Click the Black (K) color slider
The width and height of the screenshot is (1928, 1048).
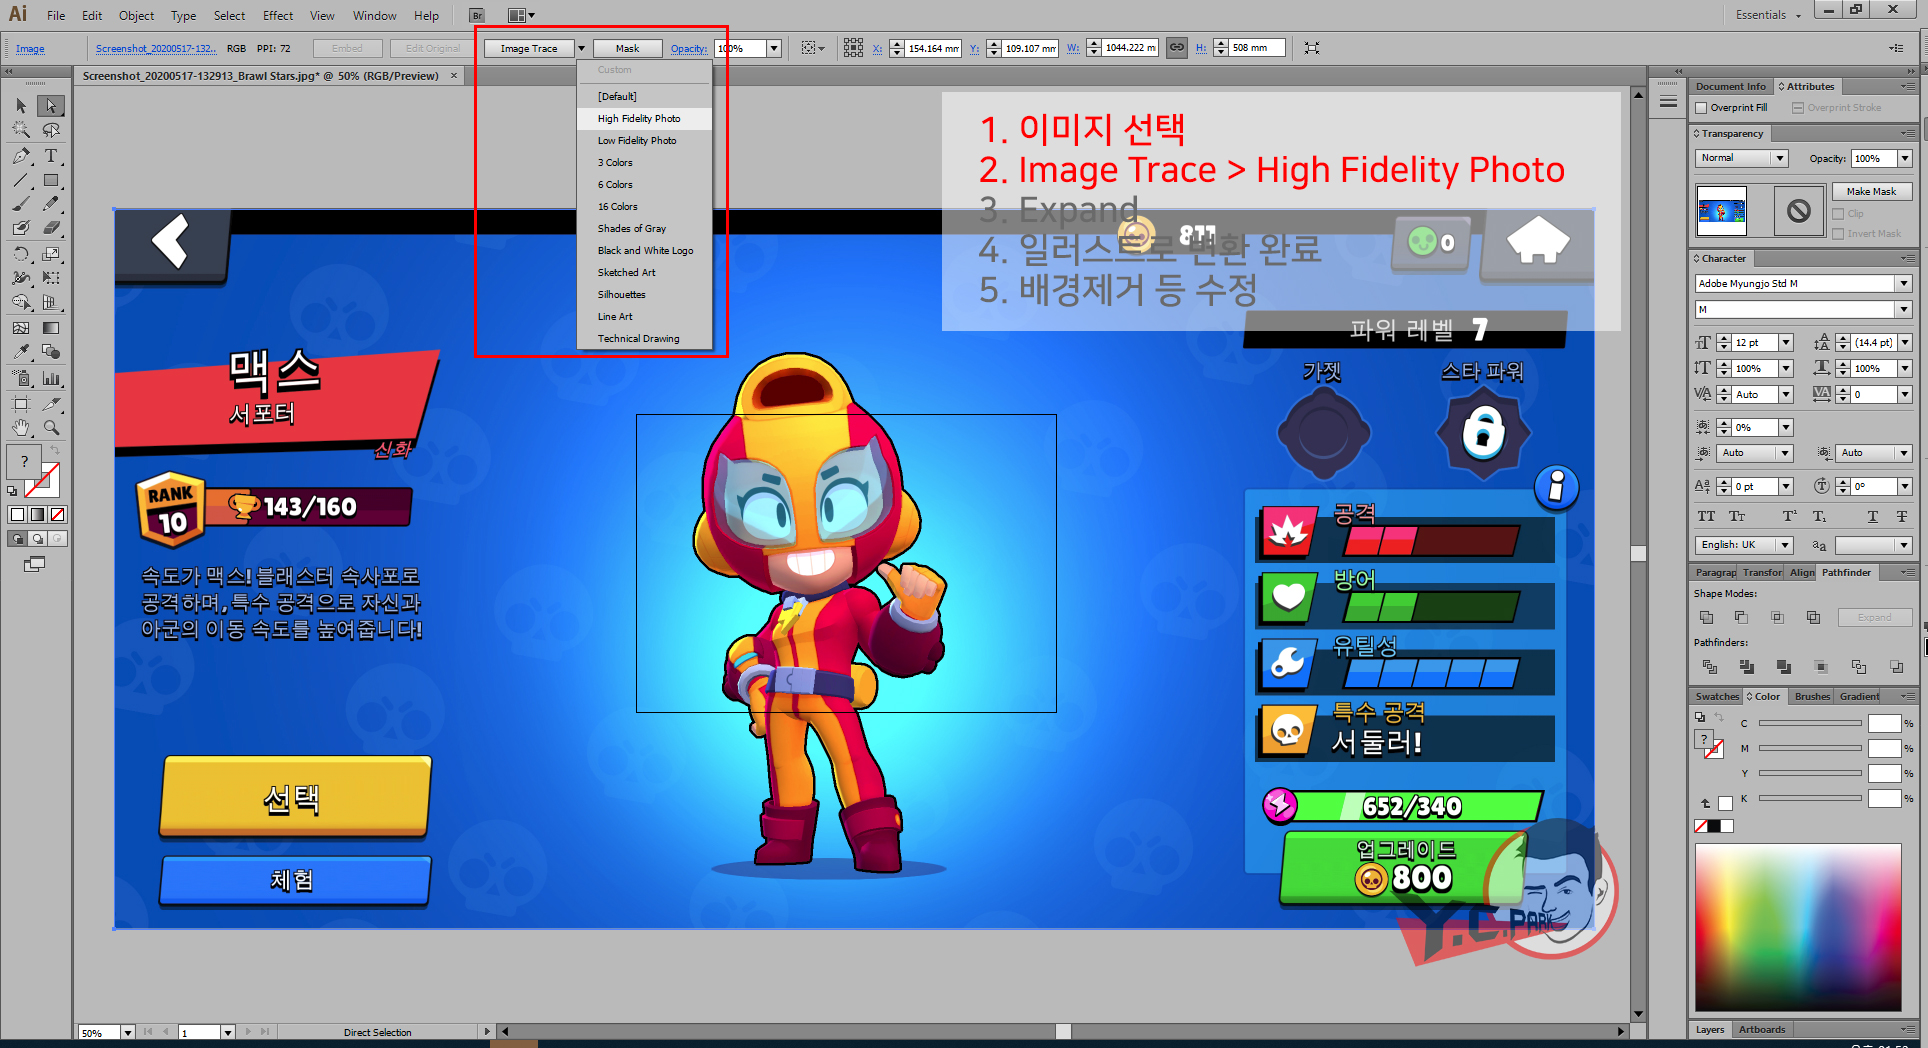(x=1810, y=798)
